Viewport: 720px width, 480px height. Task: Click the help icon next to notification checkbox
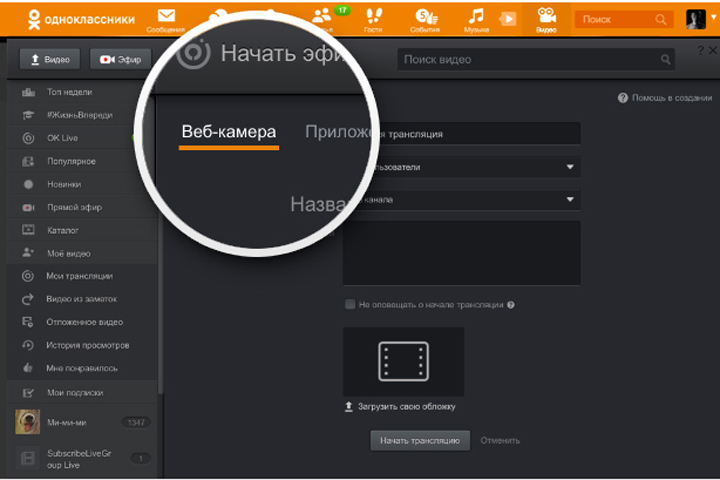pyautogui.click(x=511, y=304)
